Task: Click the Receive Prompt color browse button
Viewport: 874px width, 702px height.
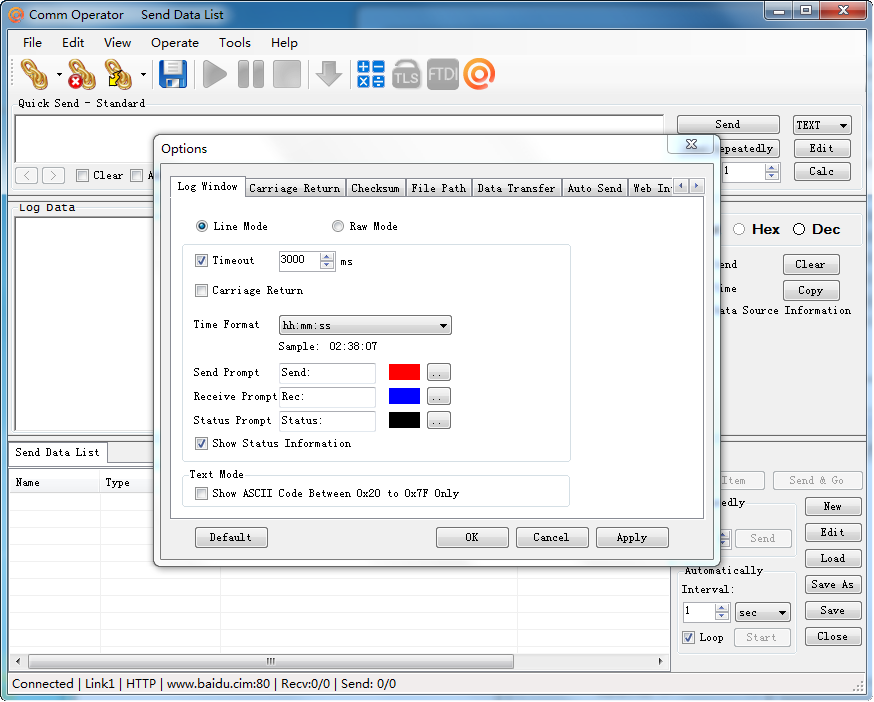Action: click(439, 396)
